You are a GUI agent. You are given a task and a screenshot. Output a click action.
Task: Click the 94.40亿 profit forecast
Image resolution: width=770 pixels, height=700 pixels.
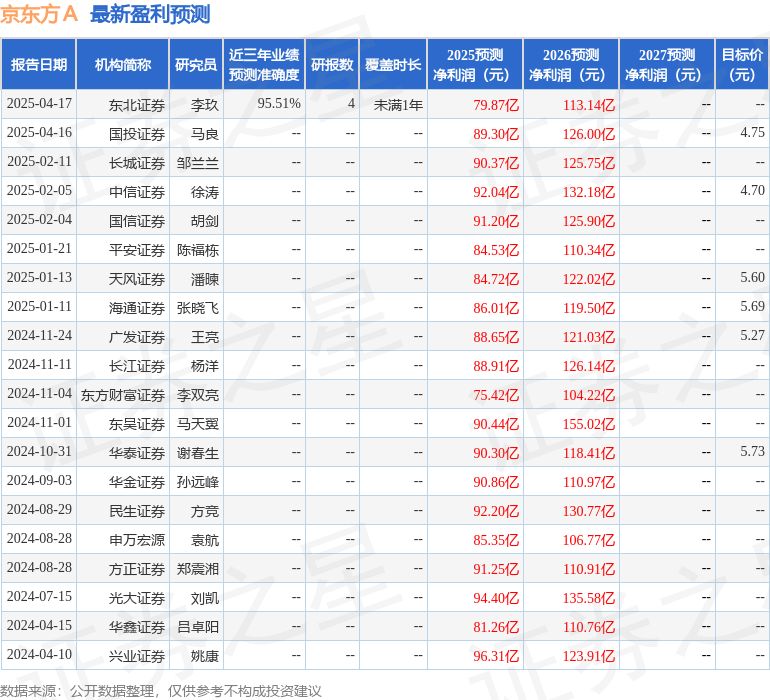[496, 598]
